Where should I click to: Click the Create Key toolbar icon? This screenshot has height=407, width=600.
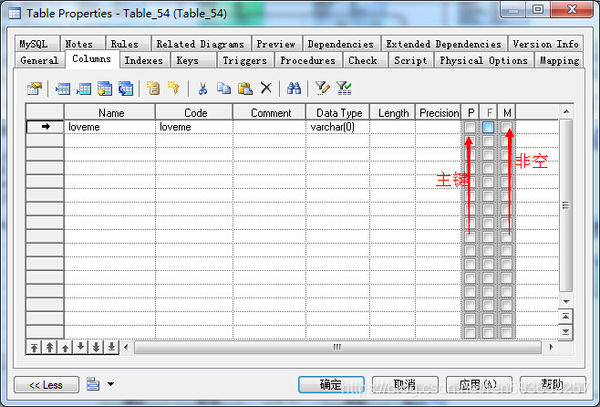pos(174,89)
